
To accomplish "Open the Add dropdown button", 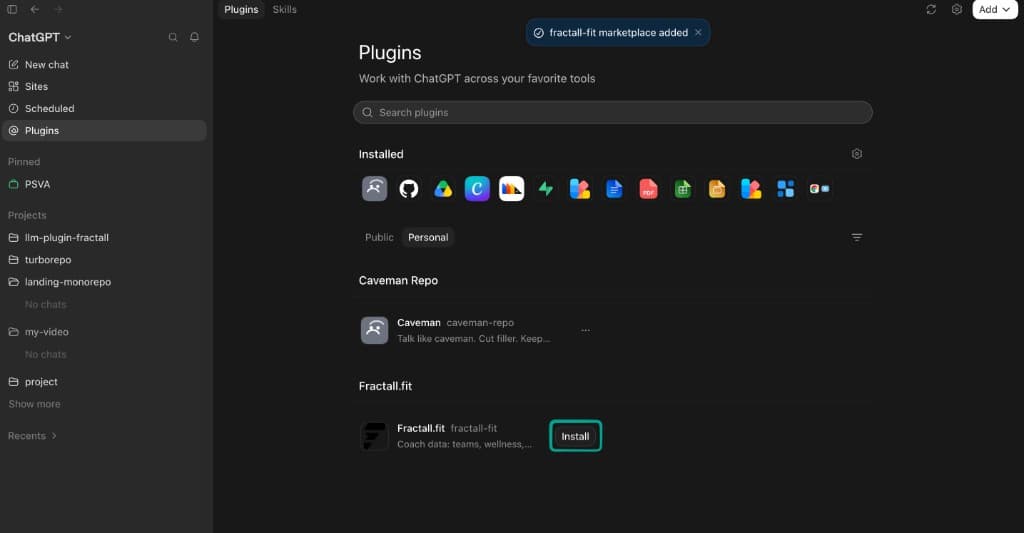I will pos(994,9).
